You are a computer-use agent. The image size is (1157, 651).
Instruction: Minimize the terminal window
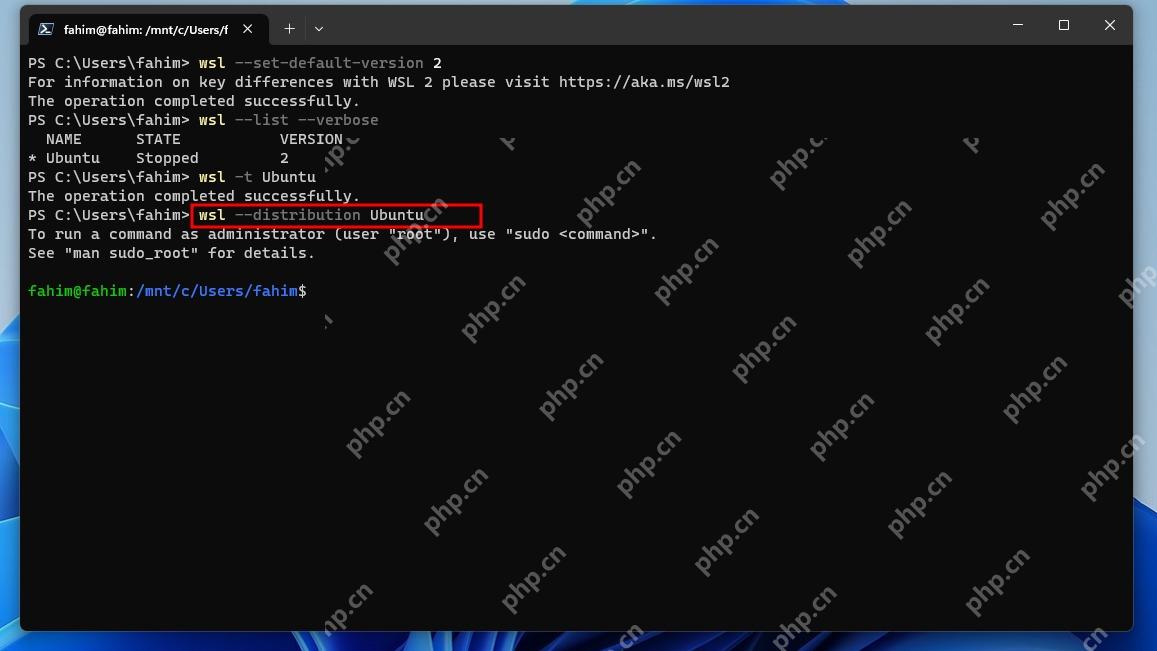pyautogui.click(x=1018, y=25)
